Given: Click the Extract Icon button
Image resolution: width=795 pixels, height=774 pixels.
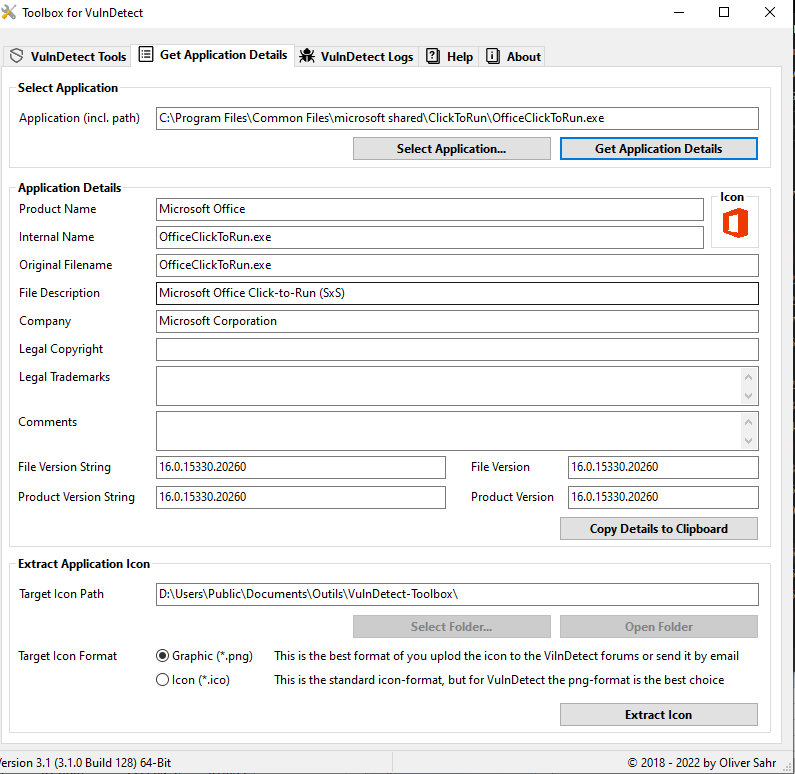Looking at the screenshot, I should pos(659,715).
